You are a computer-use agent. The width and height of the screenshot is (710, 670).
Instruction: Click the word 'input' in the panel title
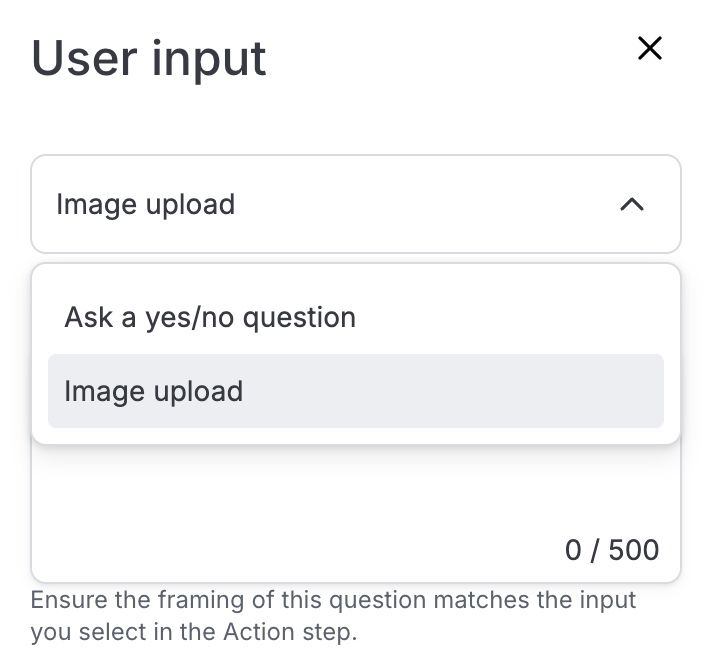pos(209,58)
